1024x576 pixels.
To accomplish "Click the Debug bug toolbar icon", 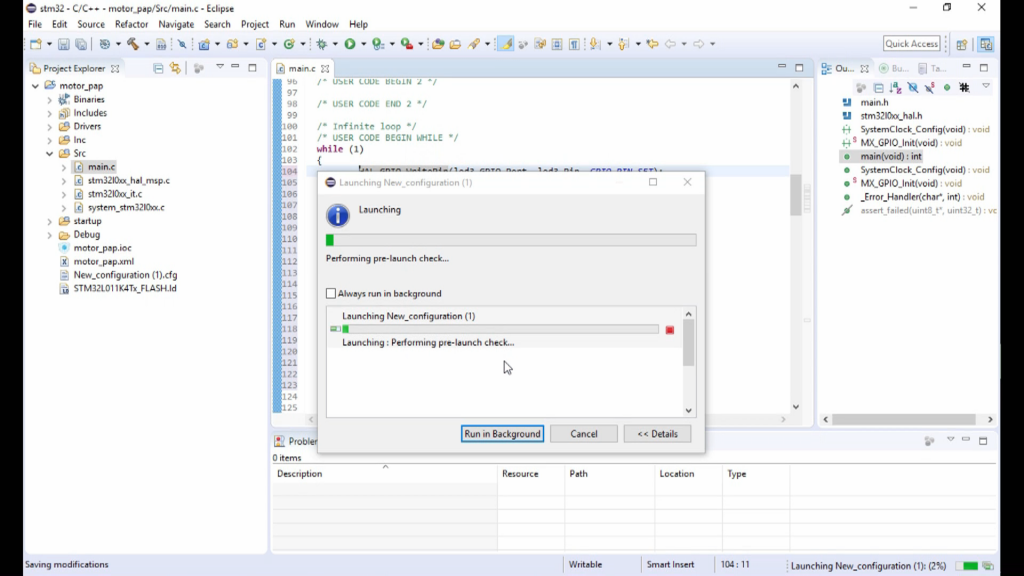I will point(322,44).
